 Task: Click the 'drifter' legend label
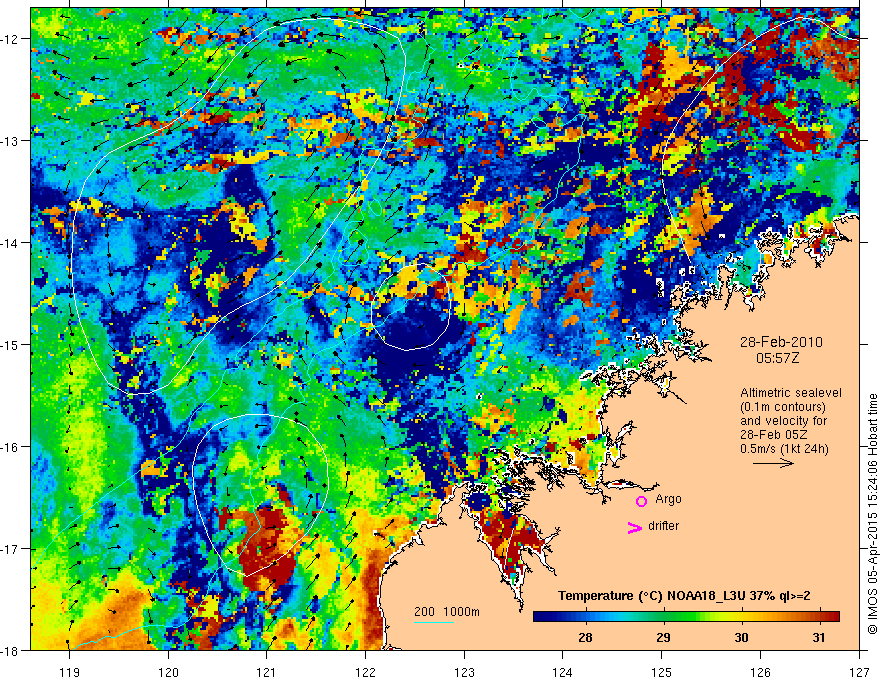pos(663,526)
